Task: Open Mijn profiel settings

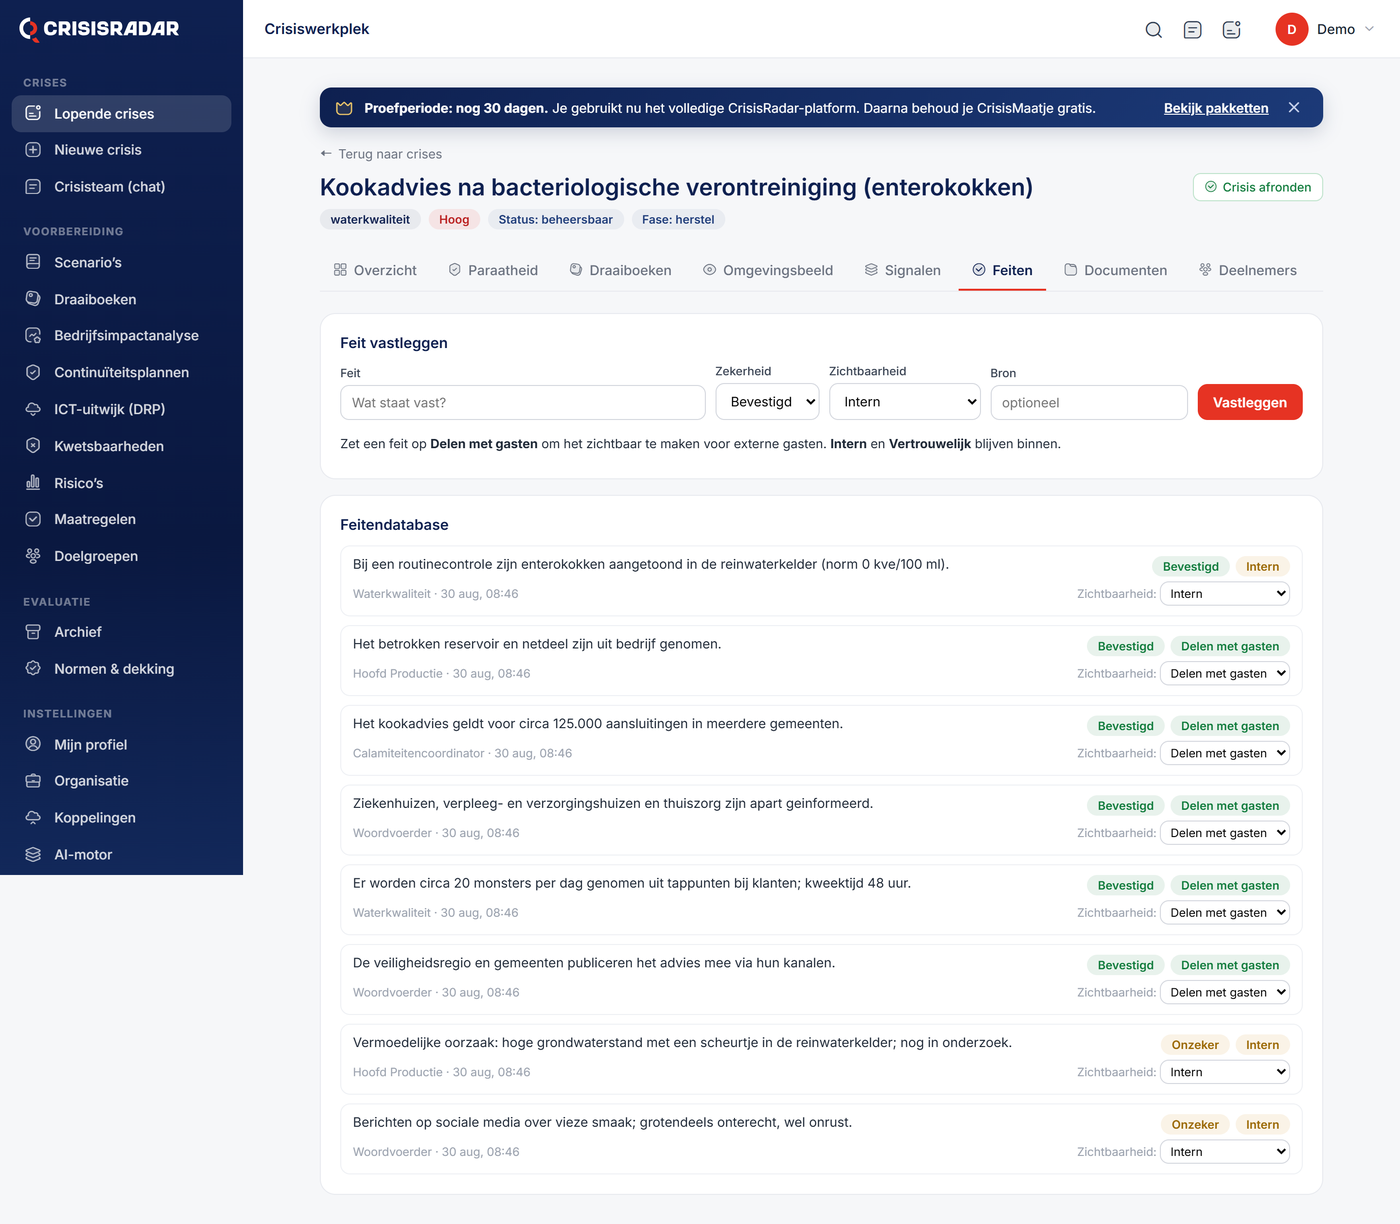Action: coord(121,744)
